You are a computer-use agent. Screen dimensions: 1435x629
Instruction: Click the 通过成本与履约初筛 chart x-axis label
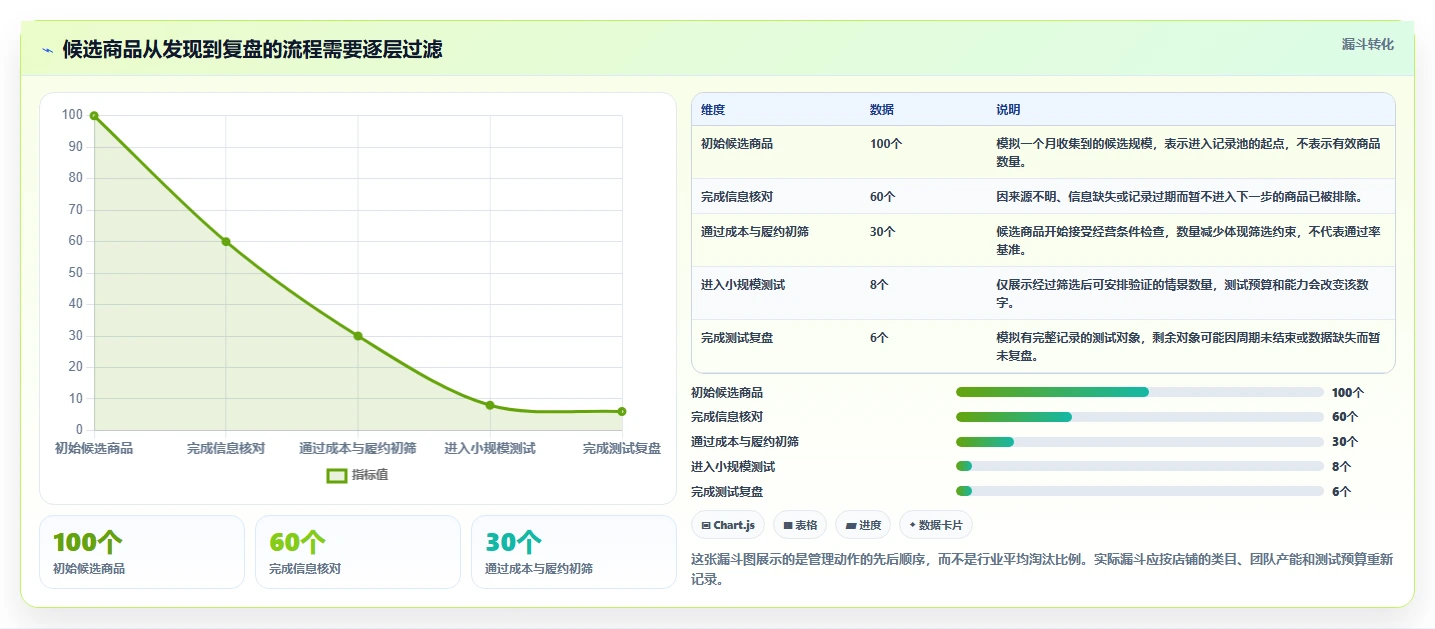(x=358, y=448)
